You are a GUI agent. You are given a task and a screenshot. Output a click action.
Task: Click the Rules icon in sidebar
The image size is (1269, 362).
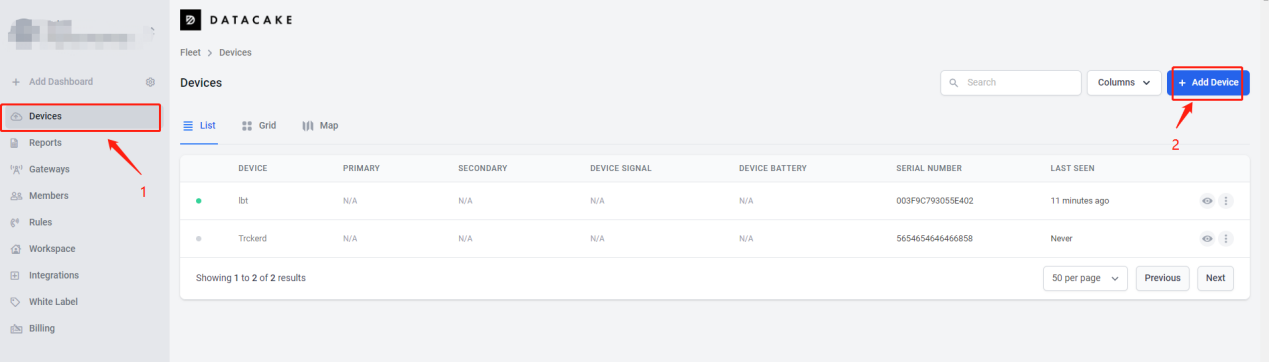tap(16, 222)
